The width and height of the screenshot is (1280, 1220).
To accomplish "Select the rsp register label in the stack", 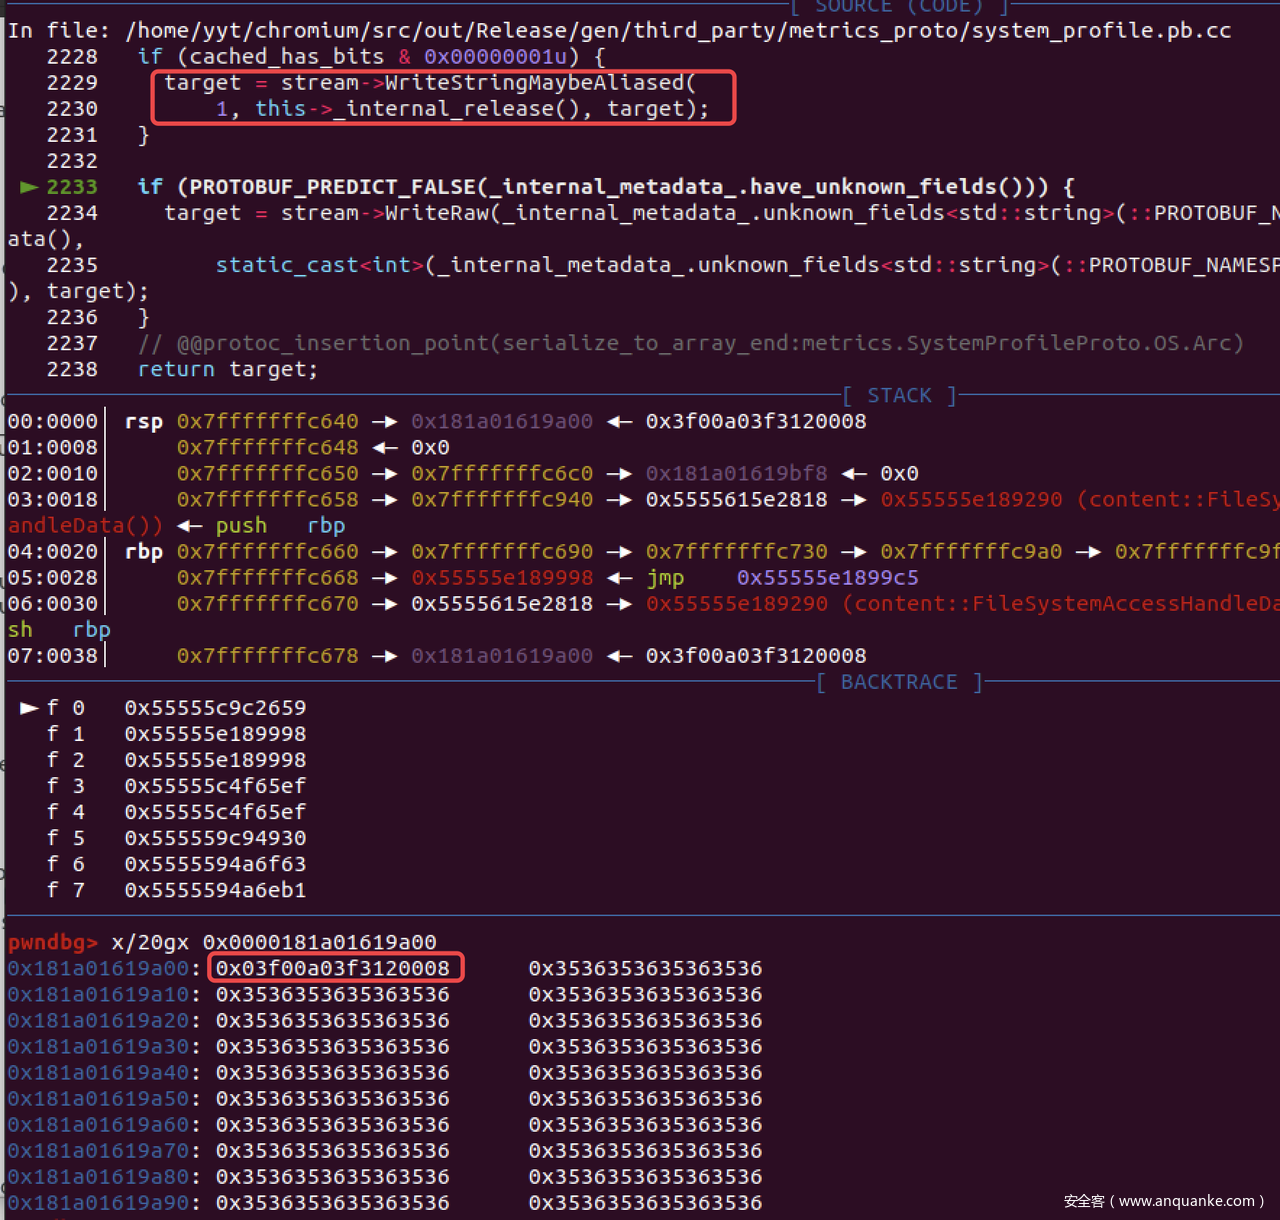I will 143,422.
